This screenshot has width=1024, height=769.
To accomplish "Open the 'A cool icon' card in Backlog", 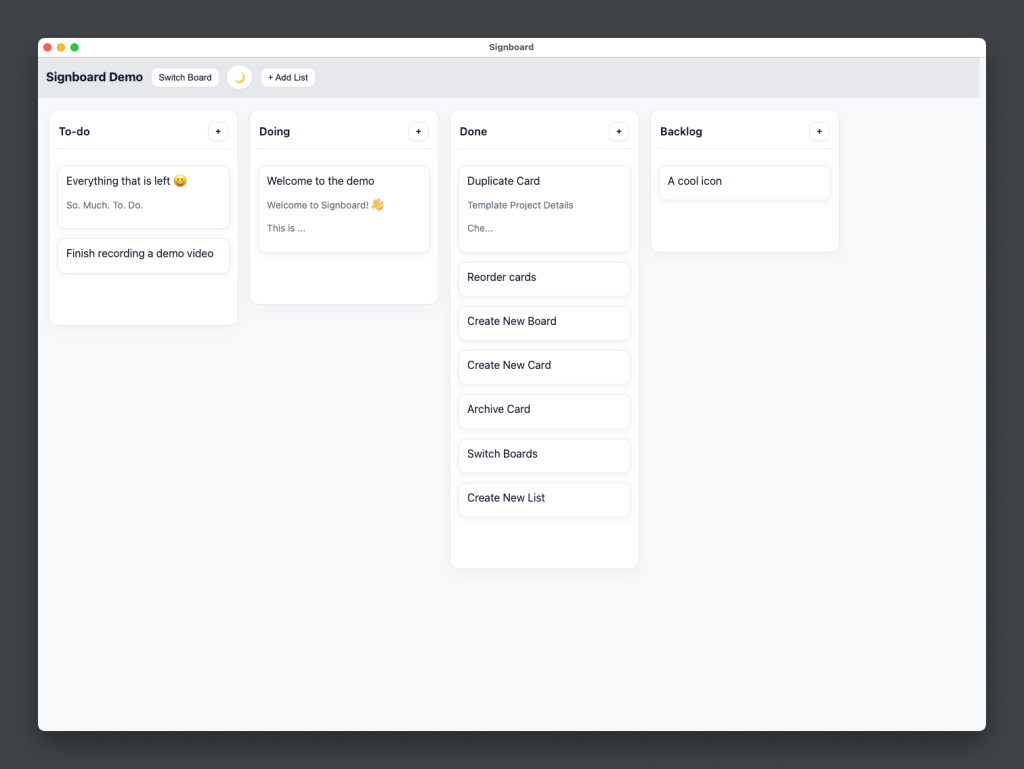I will [744, 183].
